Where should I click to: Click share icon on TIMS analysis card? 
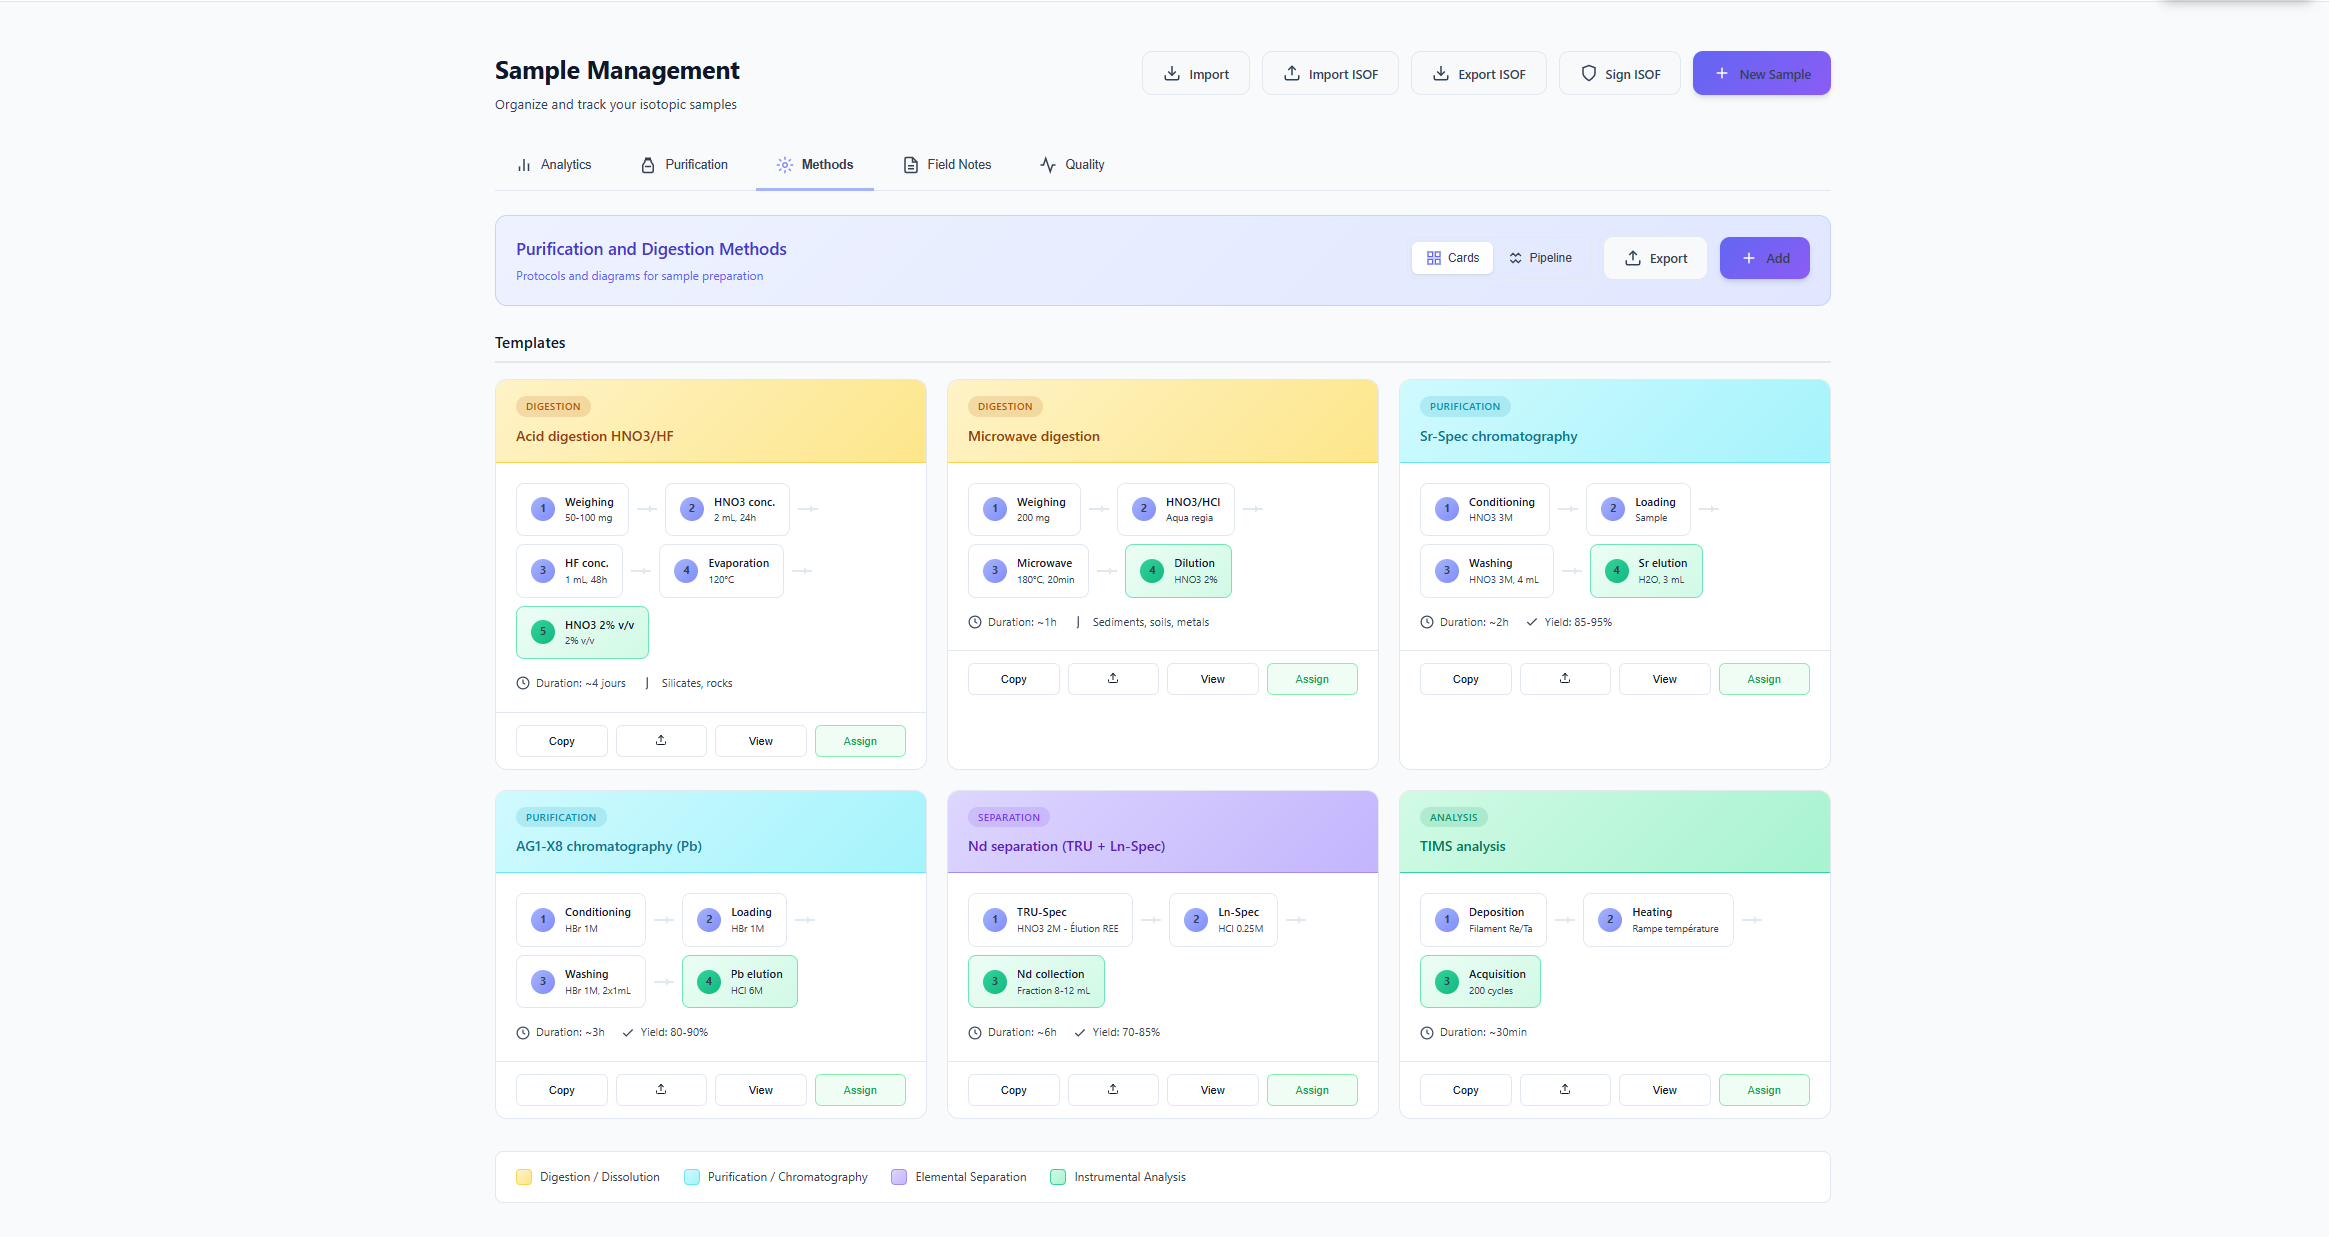pos(1565,1090)
